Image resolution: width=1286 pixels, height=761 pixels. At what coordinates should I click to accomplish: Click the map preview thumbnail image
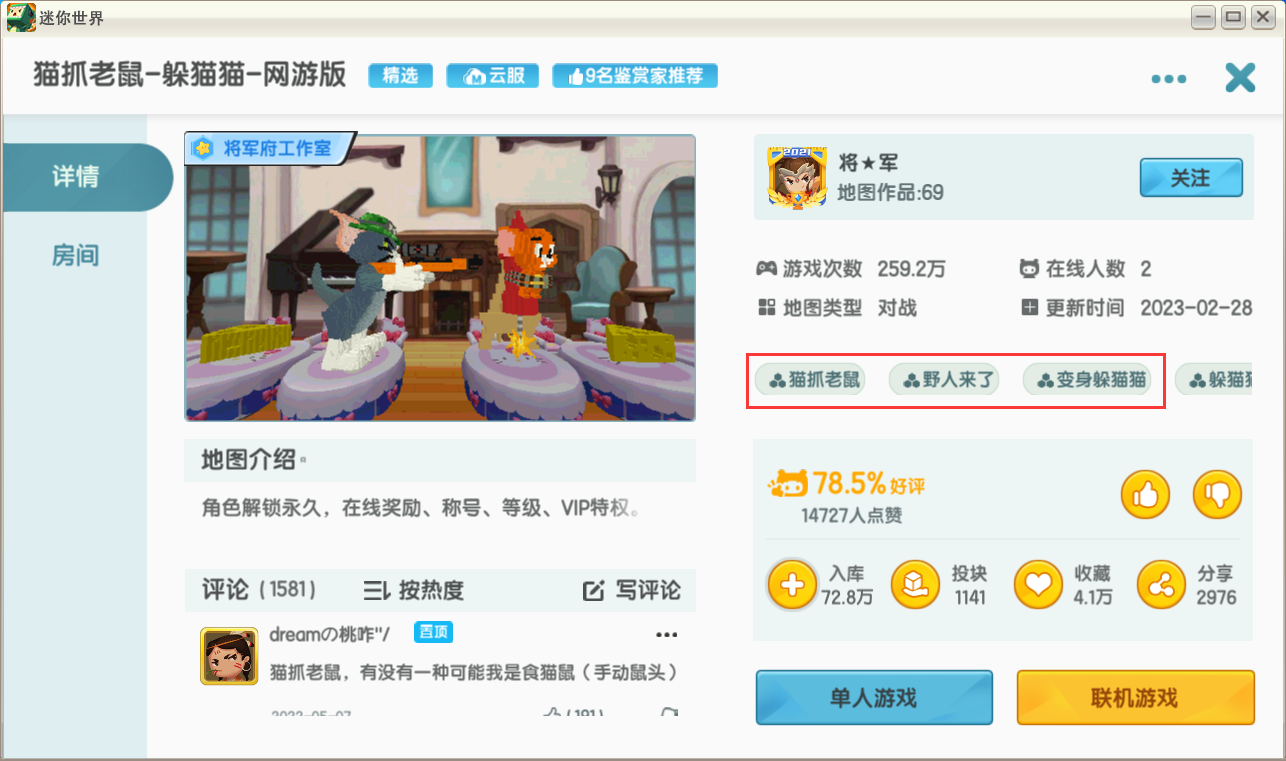pyautogui.click(x=440, y=278)
